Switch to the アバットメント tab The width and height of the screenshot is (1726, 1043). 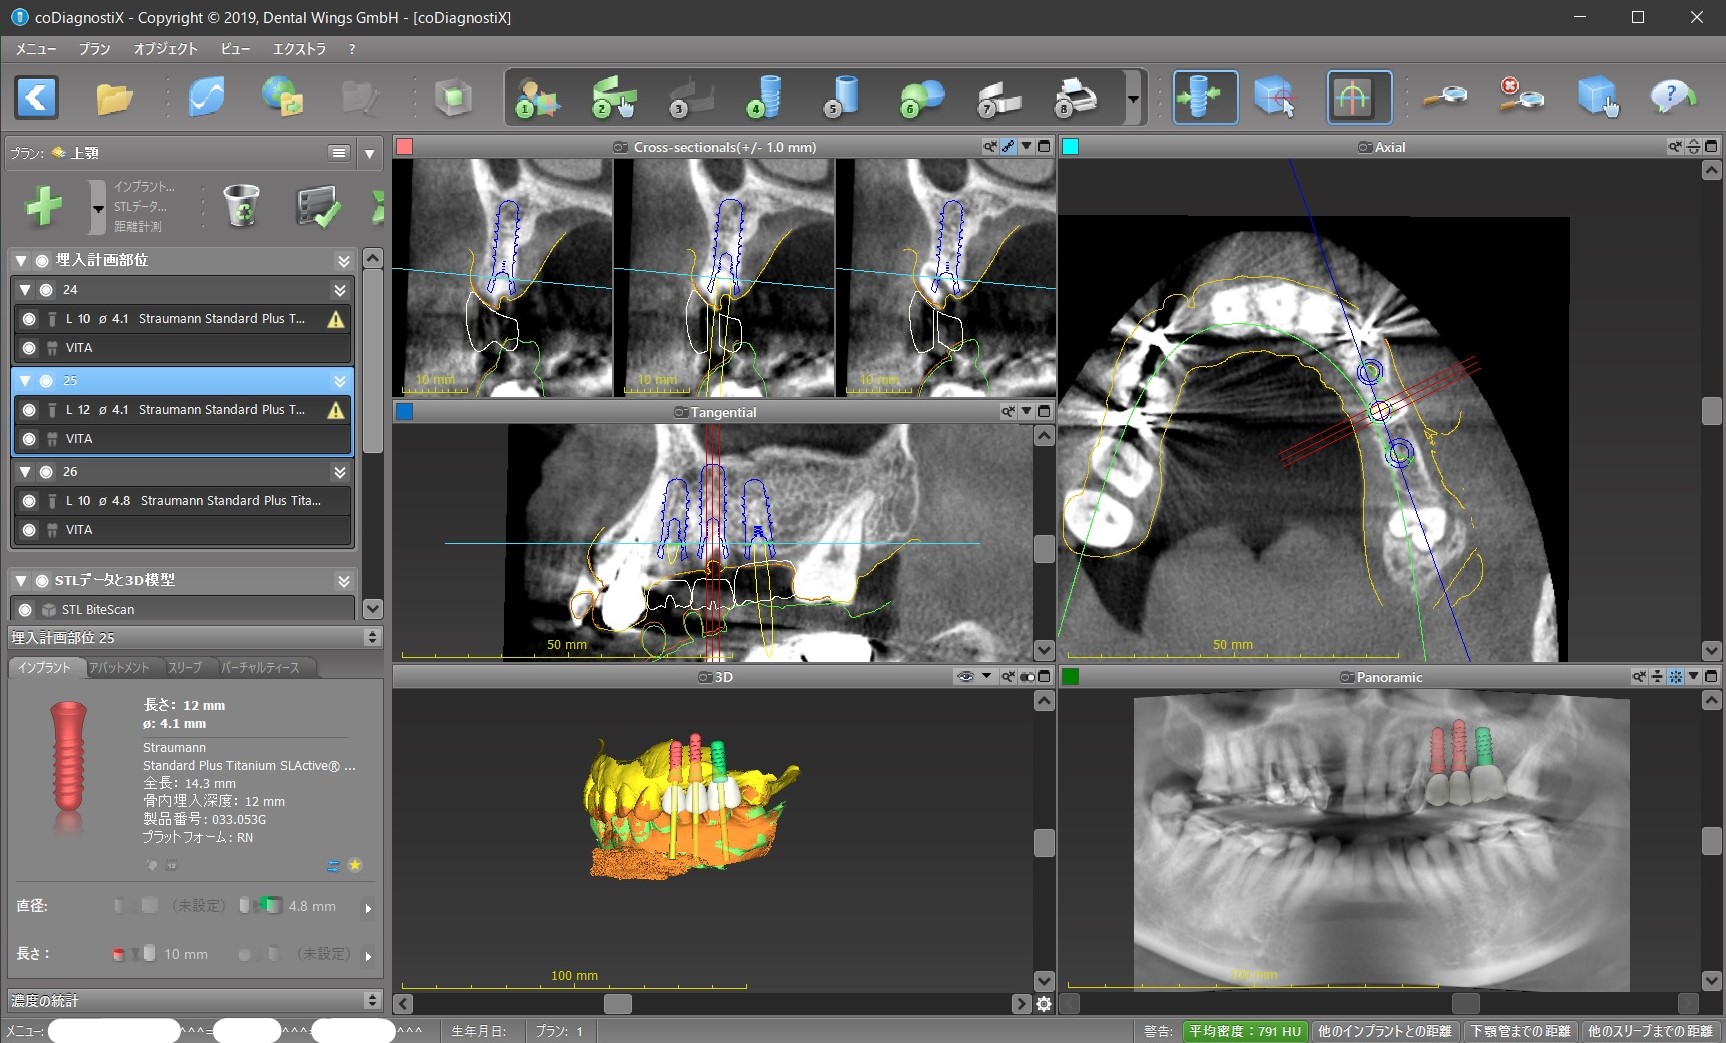[119, 667]
